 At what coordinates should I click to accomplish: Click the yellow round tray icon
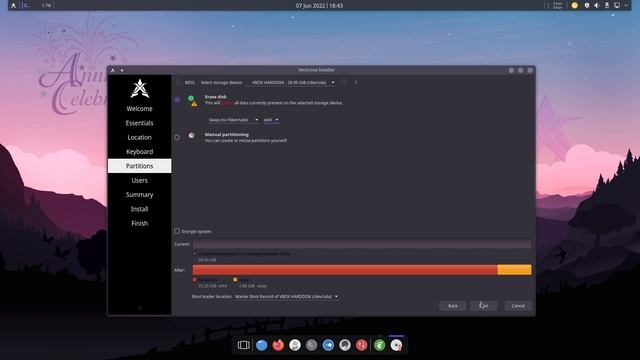pyautogui.click(x=575, y=5)
